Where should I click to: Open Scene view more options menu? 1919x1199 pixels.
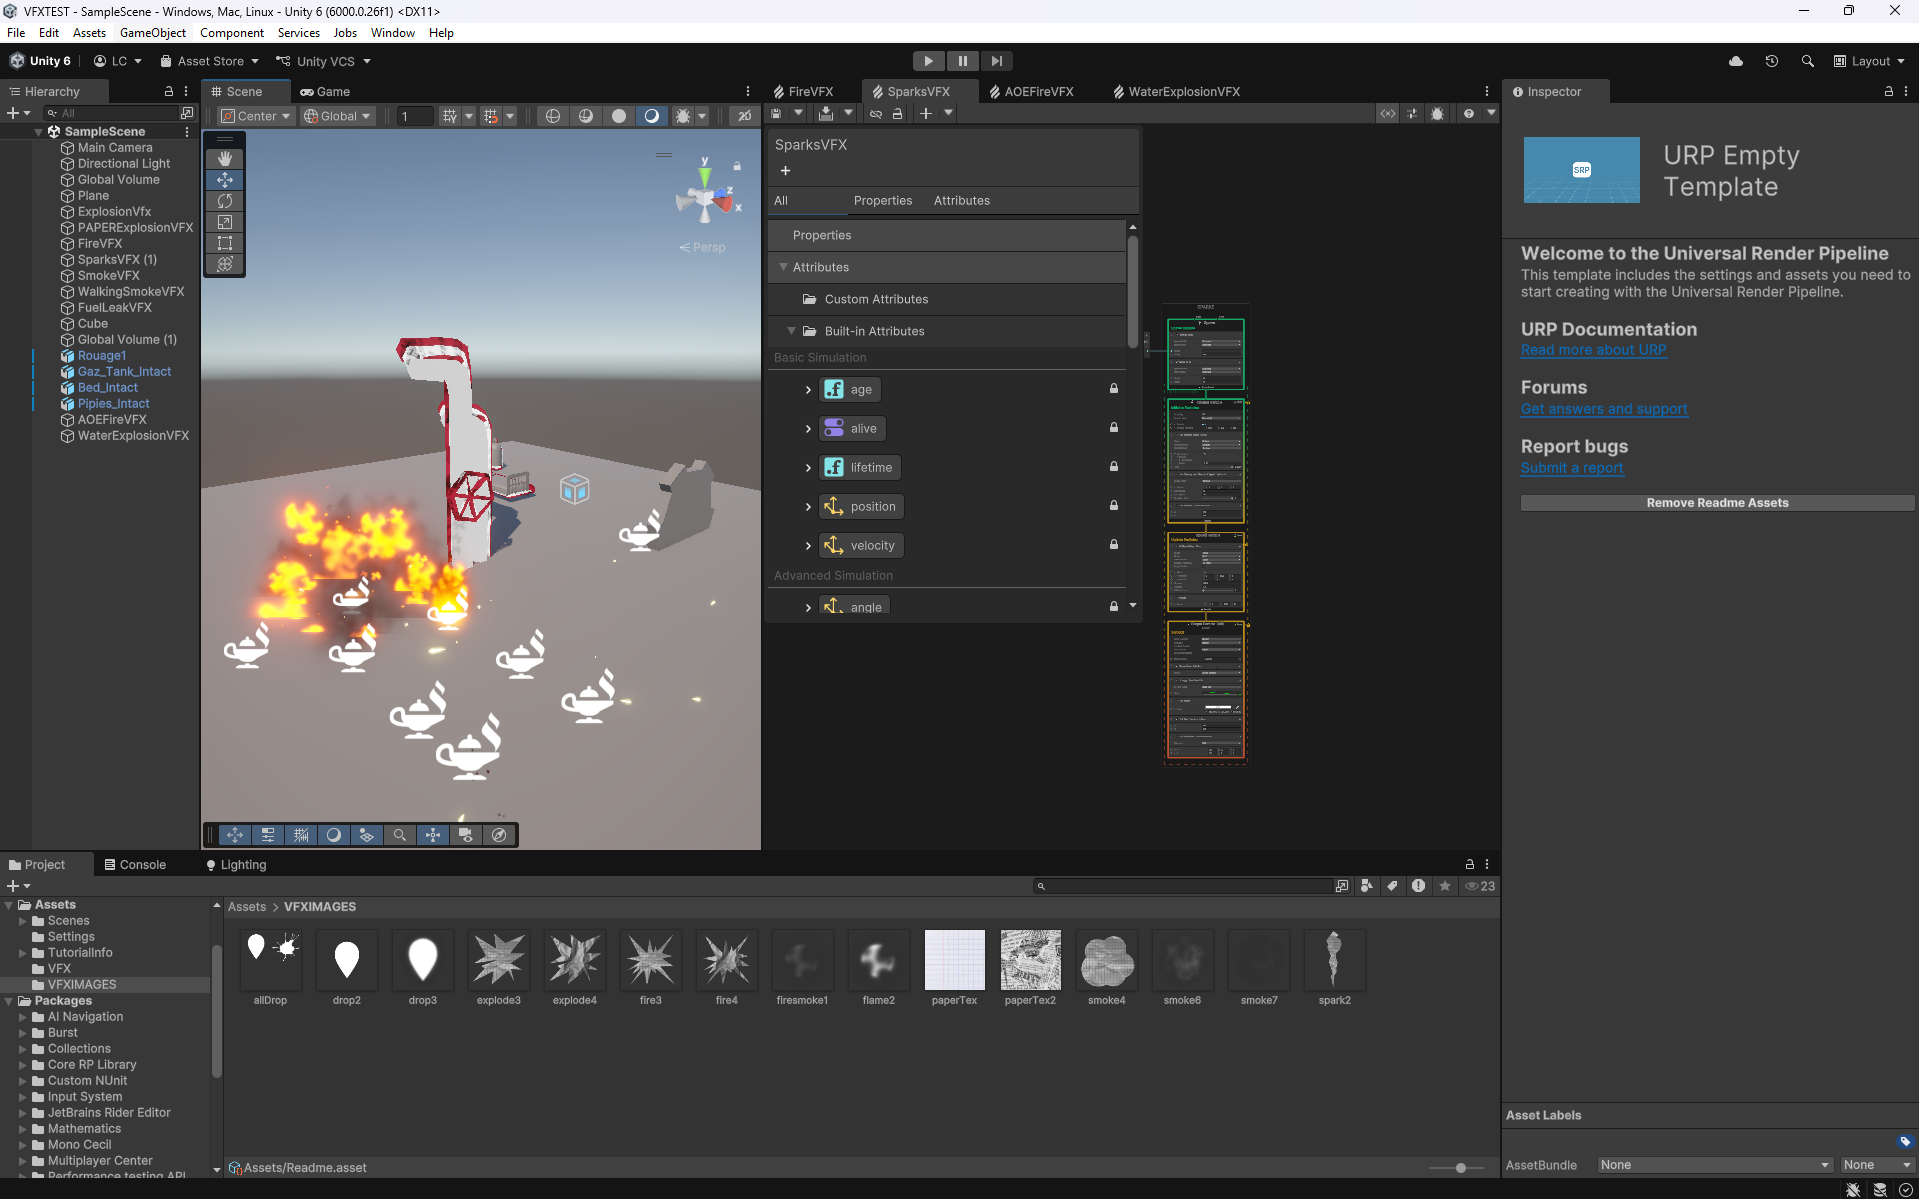[x=748, y=91]
